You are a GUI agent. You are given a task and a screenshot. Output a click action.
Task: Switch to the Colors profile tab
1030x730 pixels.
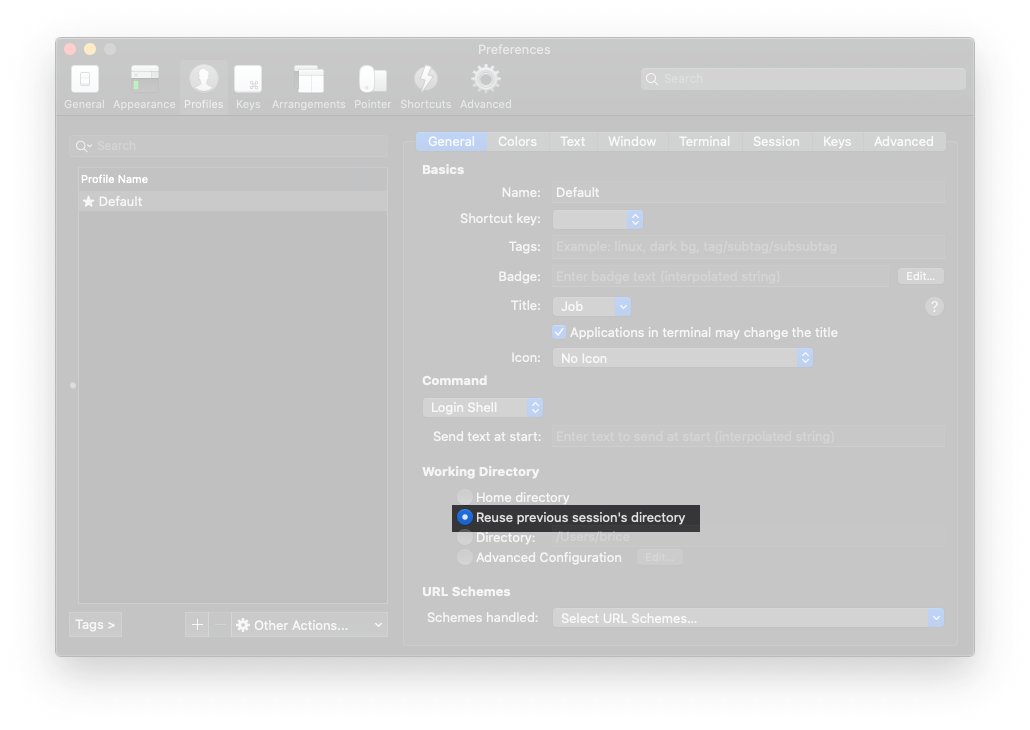(517, 141)
